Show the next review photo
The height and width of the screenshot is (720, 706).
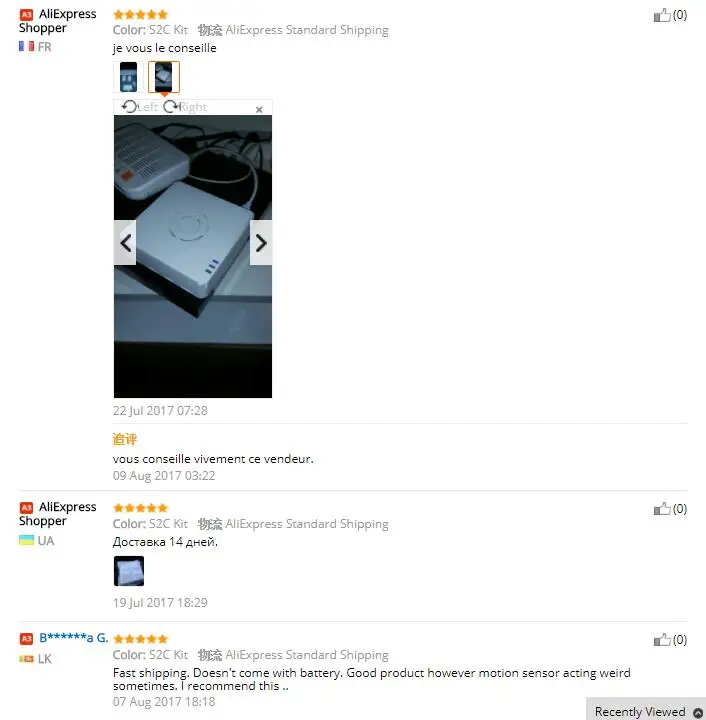coord(261,242)
